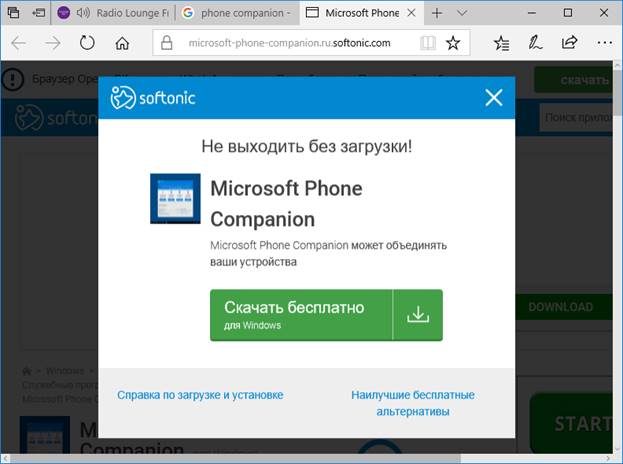
Task: Click the background START button
Action: pos(571,423)
